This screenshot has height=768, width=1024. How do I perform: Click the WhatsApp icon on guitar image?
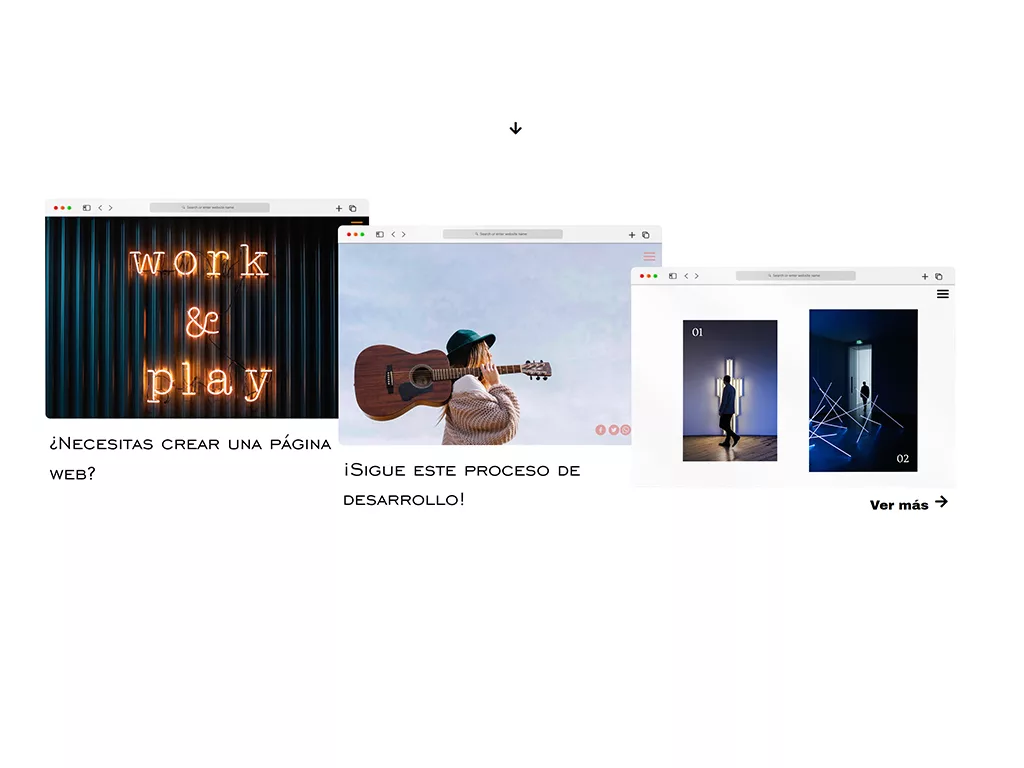click(x=626, y=430)
